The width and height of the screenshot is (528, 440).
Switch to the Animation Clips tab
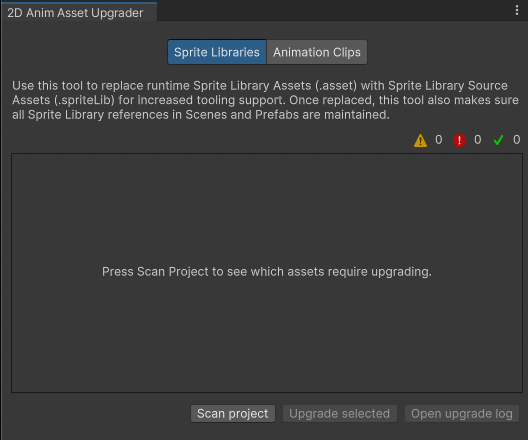pyautogui.click(x=317, y=52)
